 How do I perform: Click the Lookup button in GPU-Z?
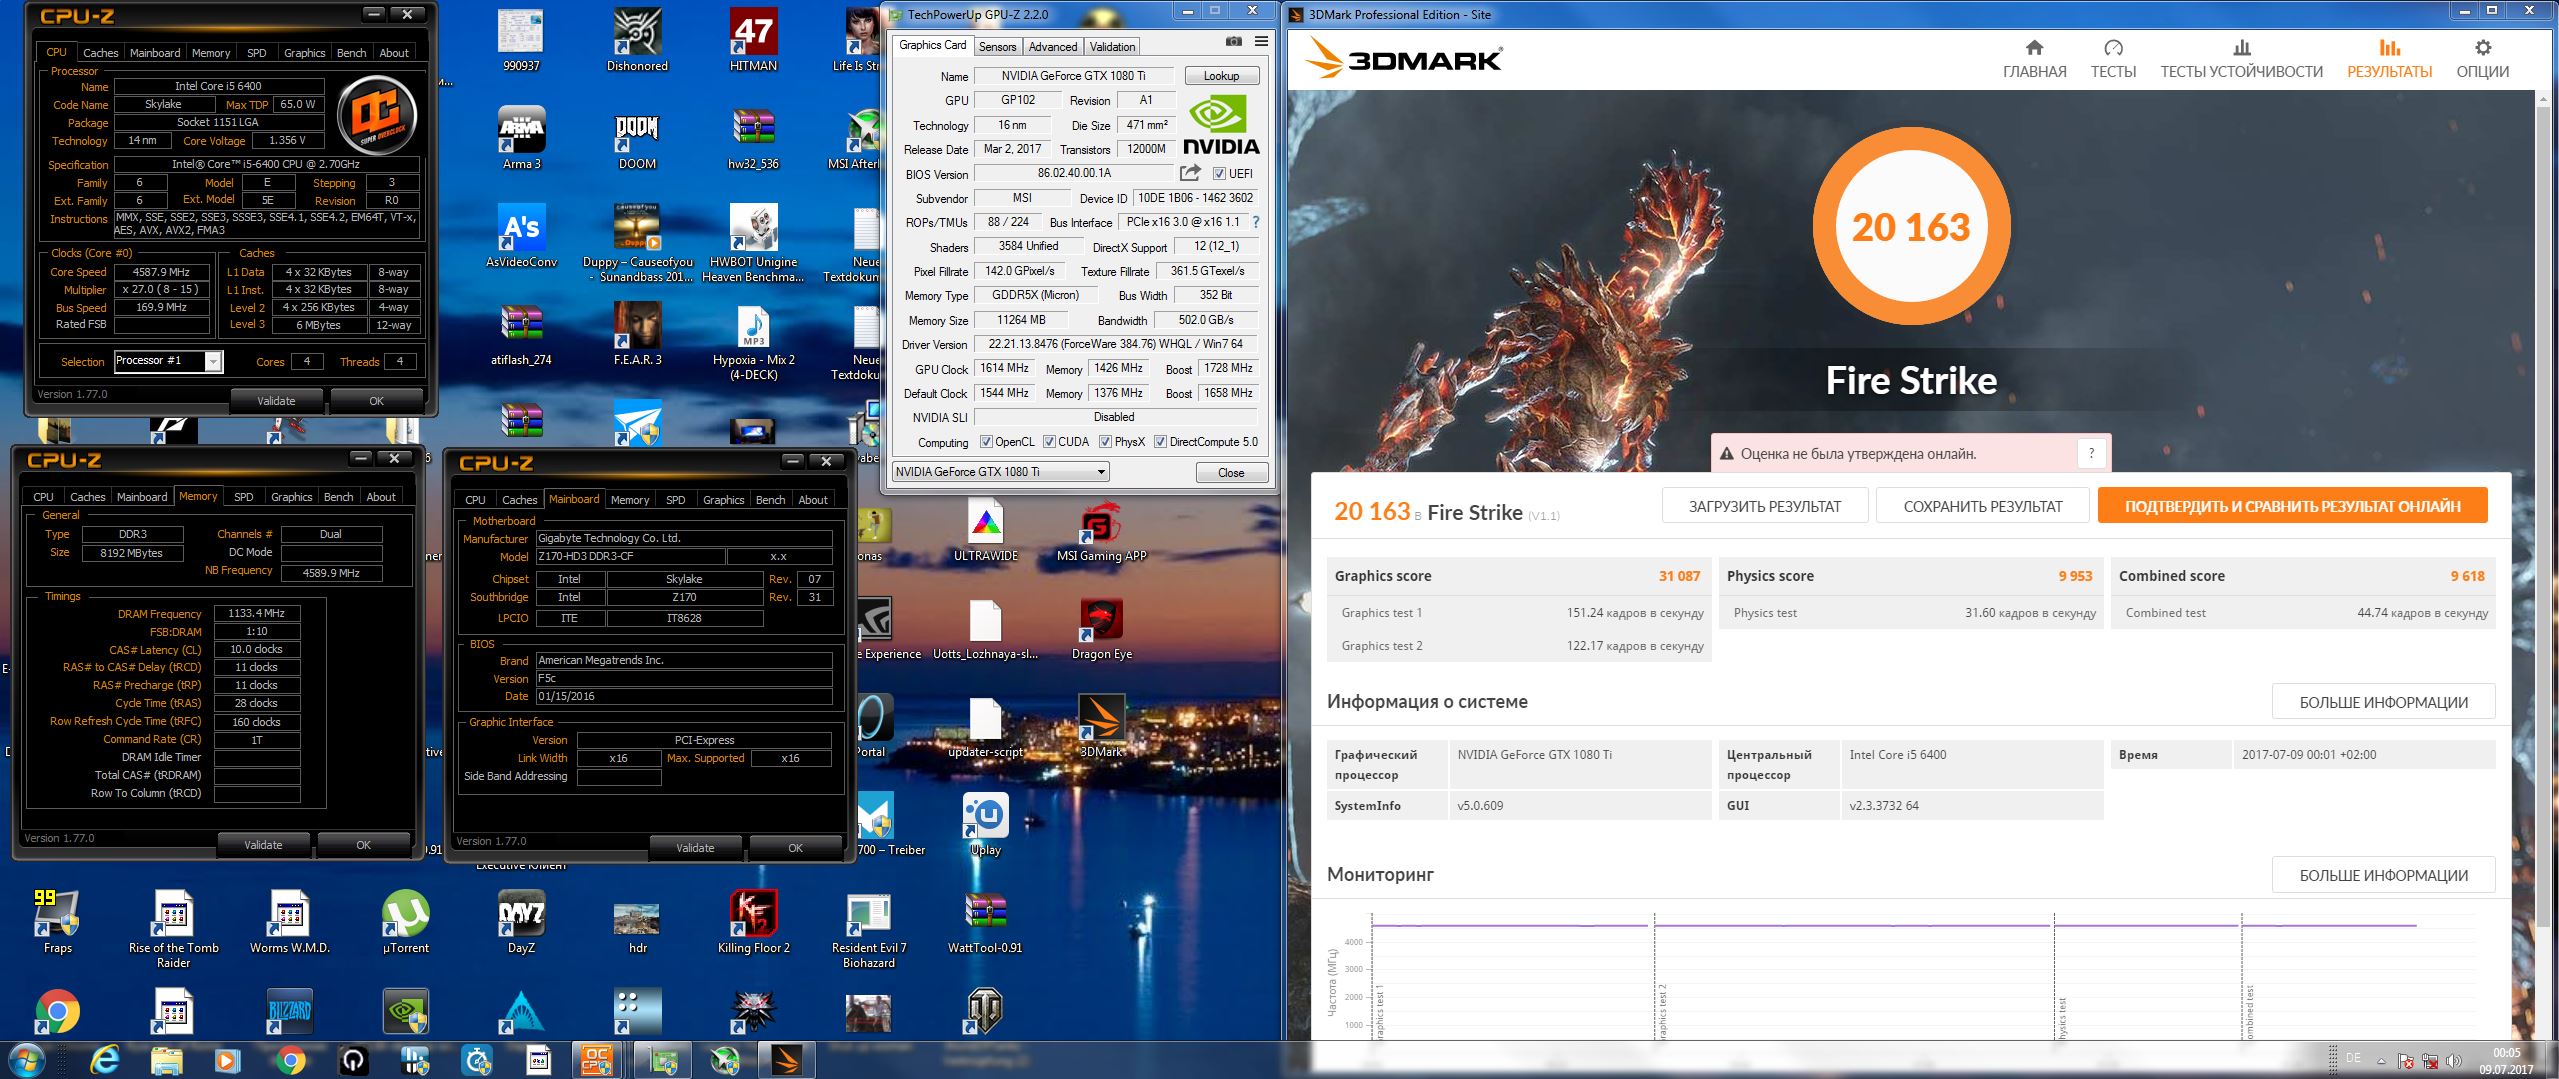[x=1221, y=76]
